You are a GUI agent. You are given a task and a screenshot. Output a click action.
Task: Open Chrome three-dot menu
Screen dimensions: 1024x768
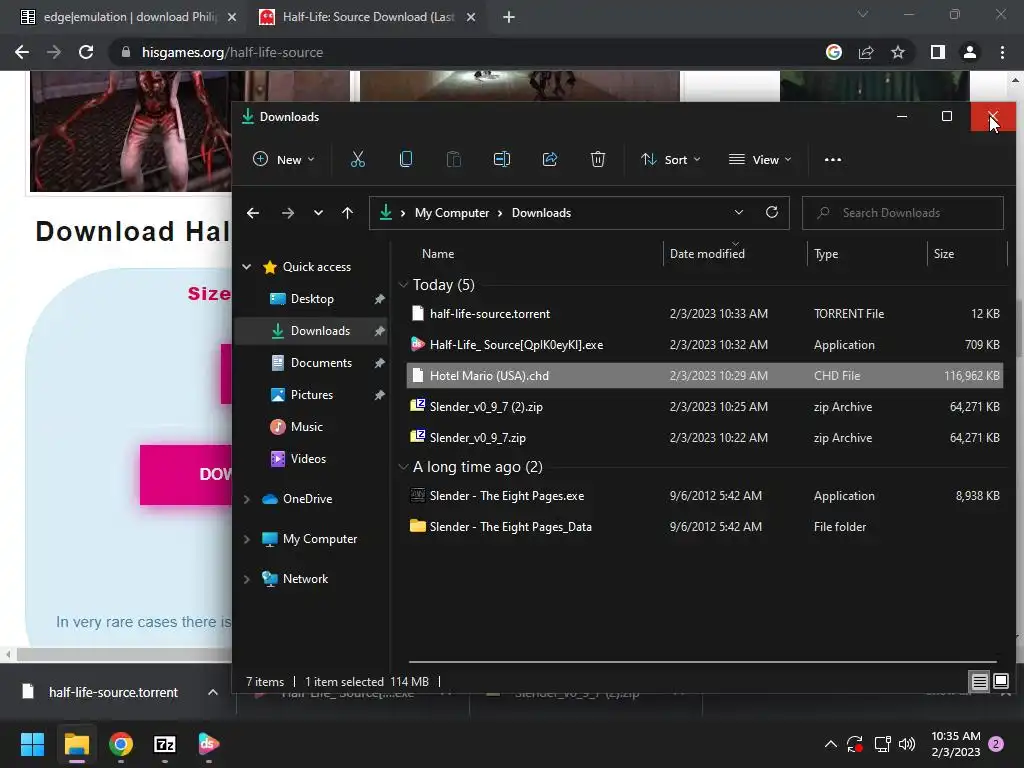click(1002, 52)
